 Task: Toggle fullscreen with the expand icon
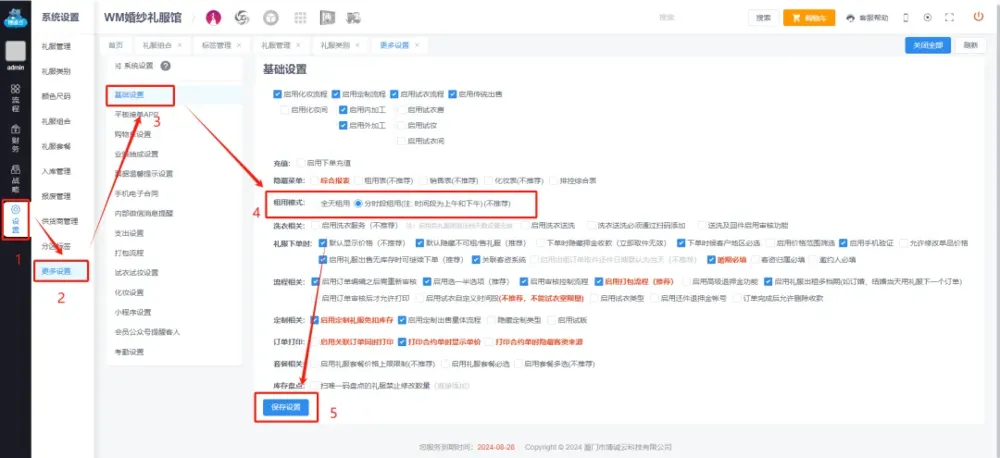tap(951, 17)
